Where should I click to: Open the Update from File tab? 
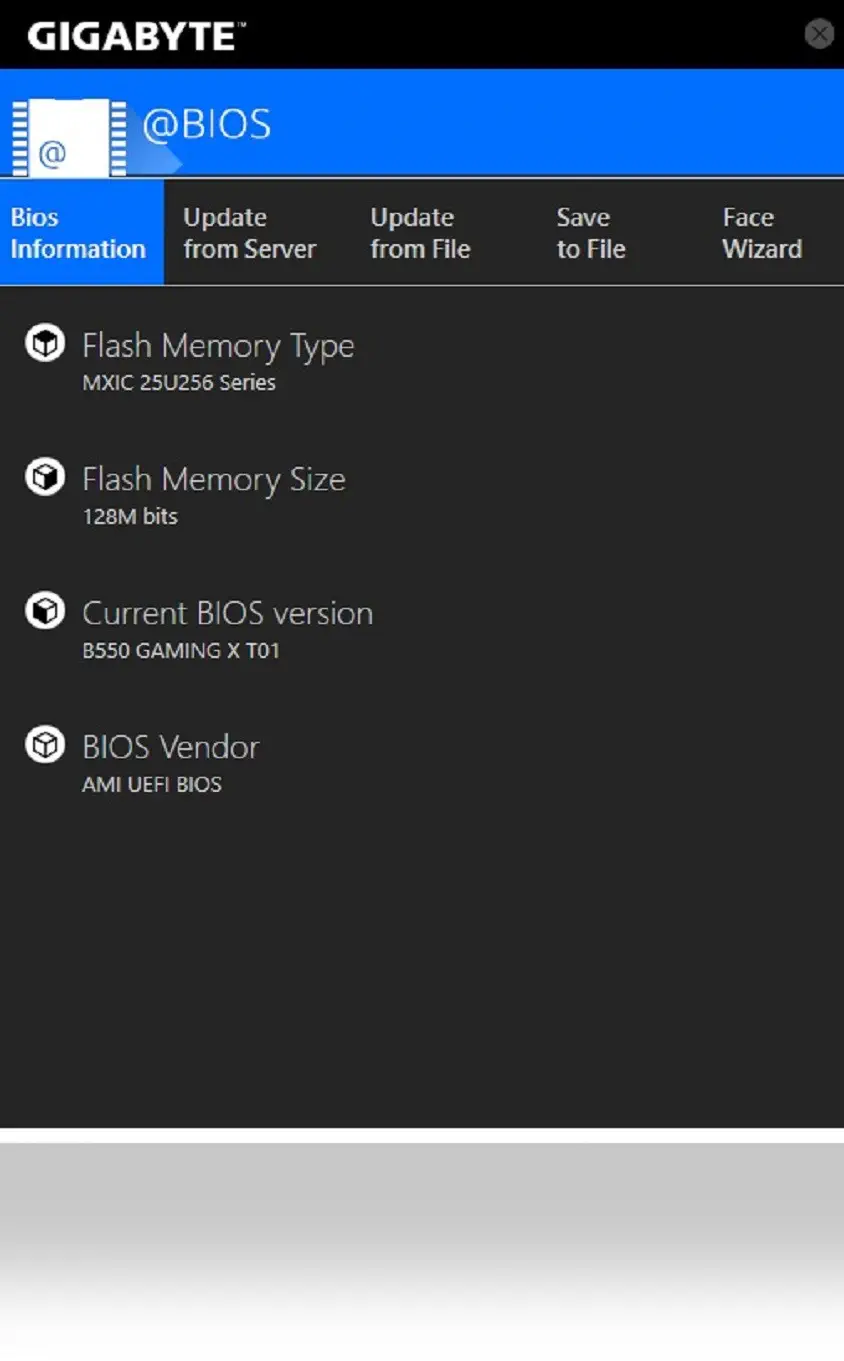(x=420, y=233)
